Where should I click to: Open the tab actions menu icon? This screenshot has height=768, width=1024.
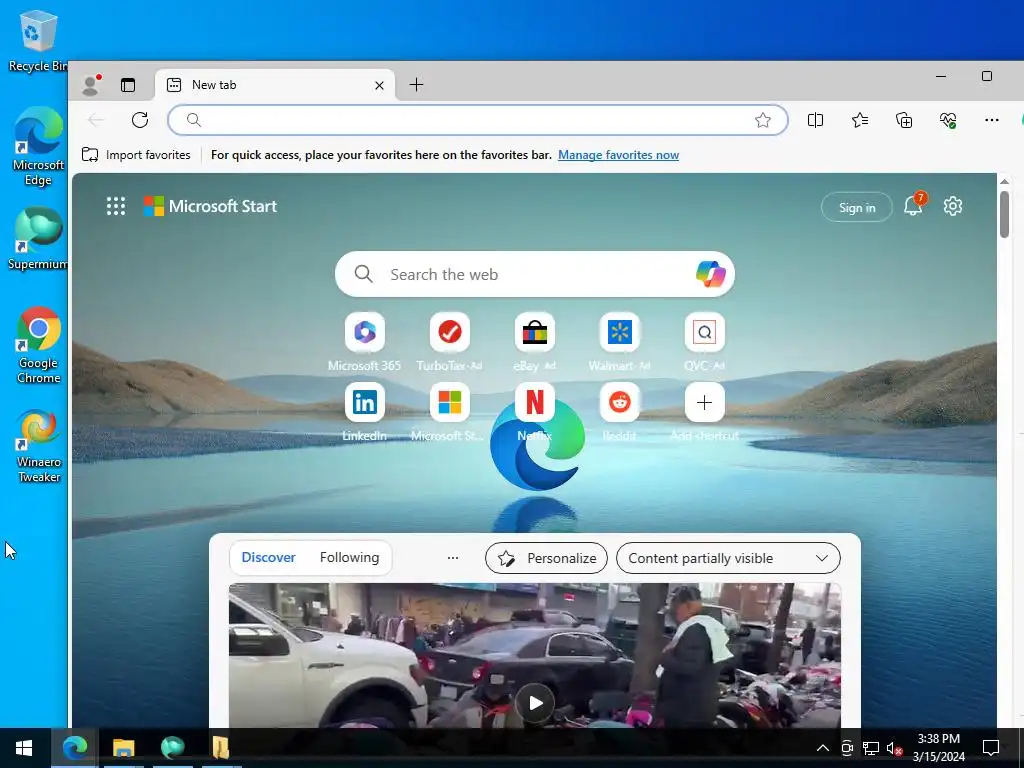128,85
